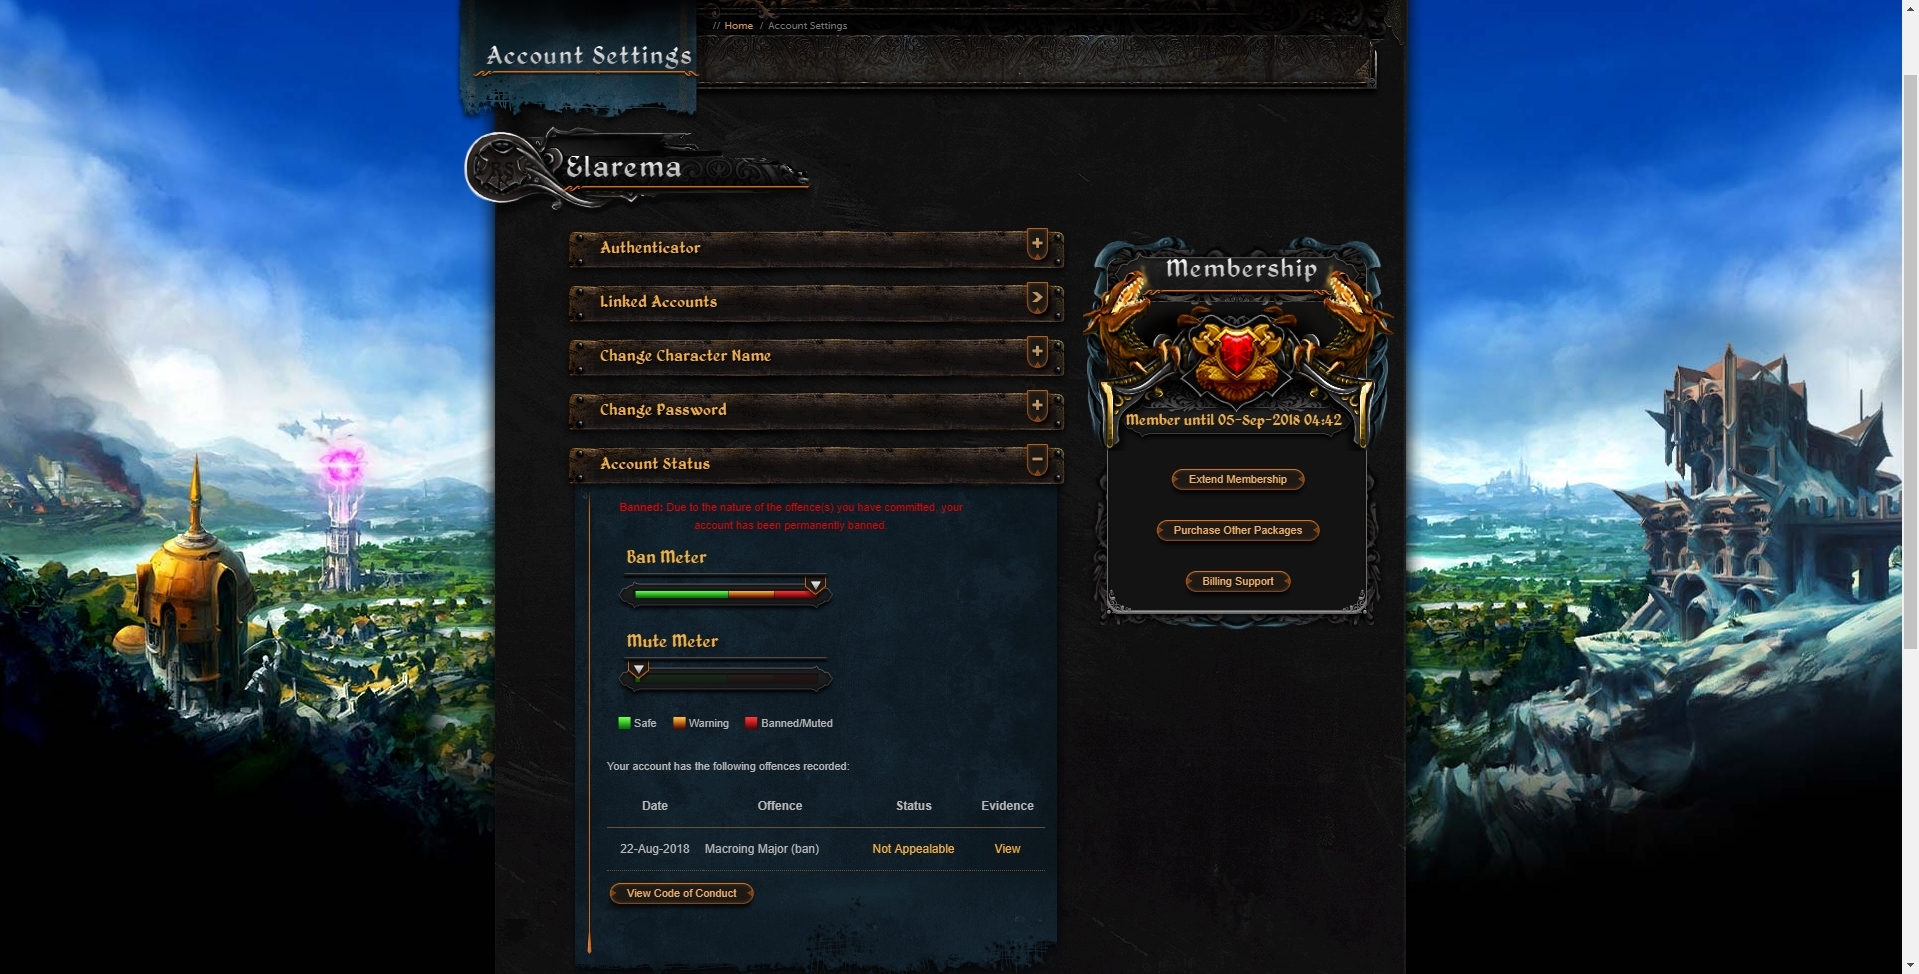Click the plus icon on Authenticator row

point(1037,244)
